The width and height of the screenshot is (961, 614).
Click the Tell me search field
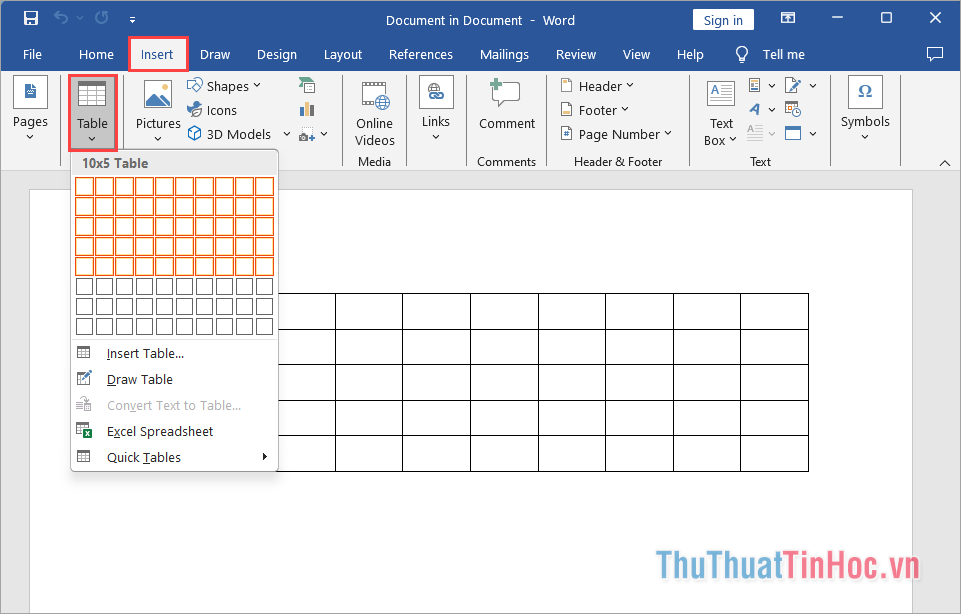pyautogui.click(x=783, y=55)
